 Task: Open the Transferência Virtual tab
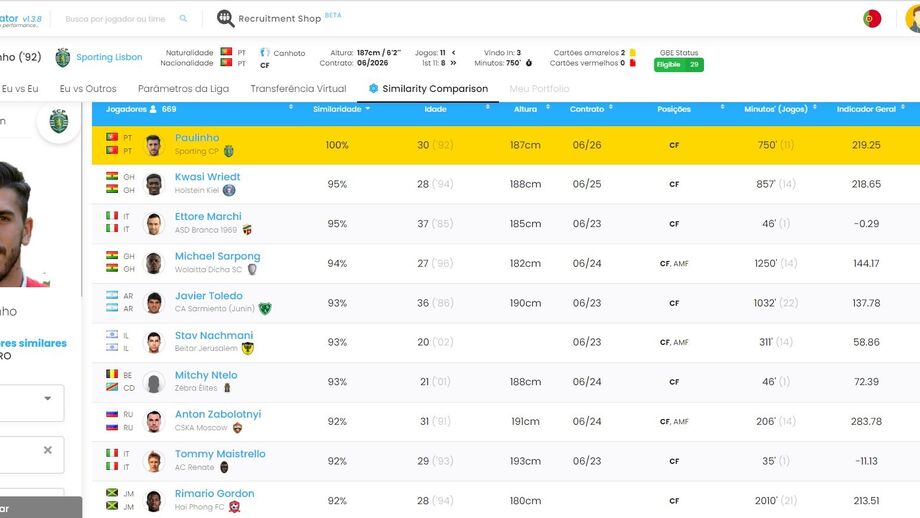coord(298,89)
